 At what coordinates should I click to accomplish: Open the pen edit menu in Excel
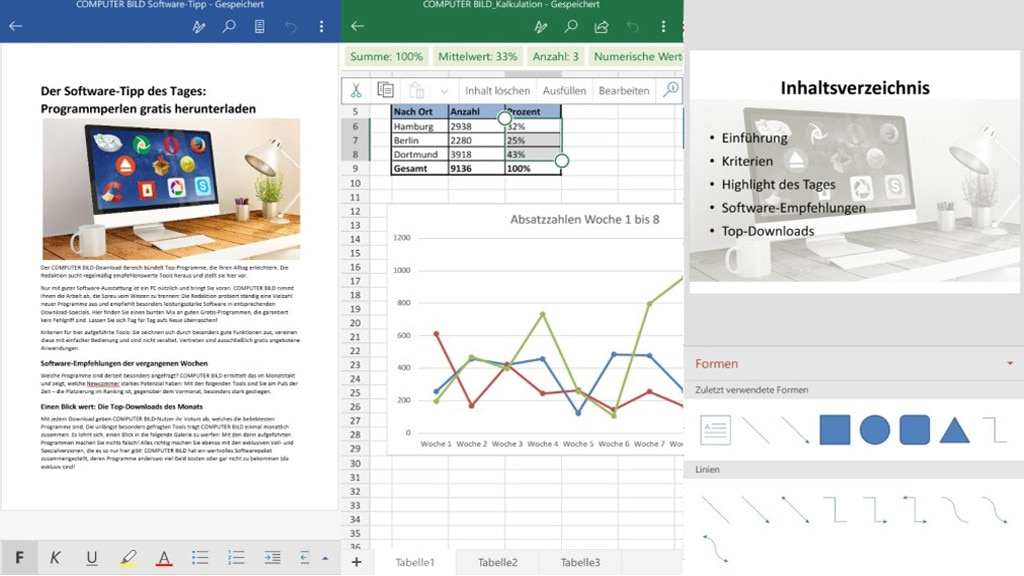click(540, 27)
